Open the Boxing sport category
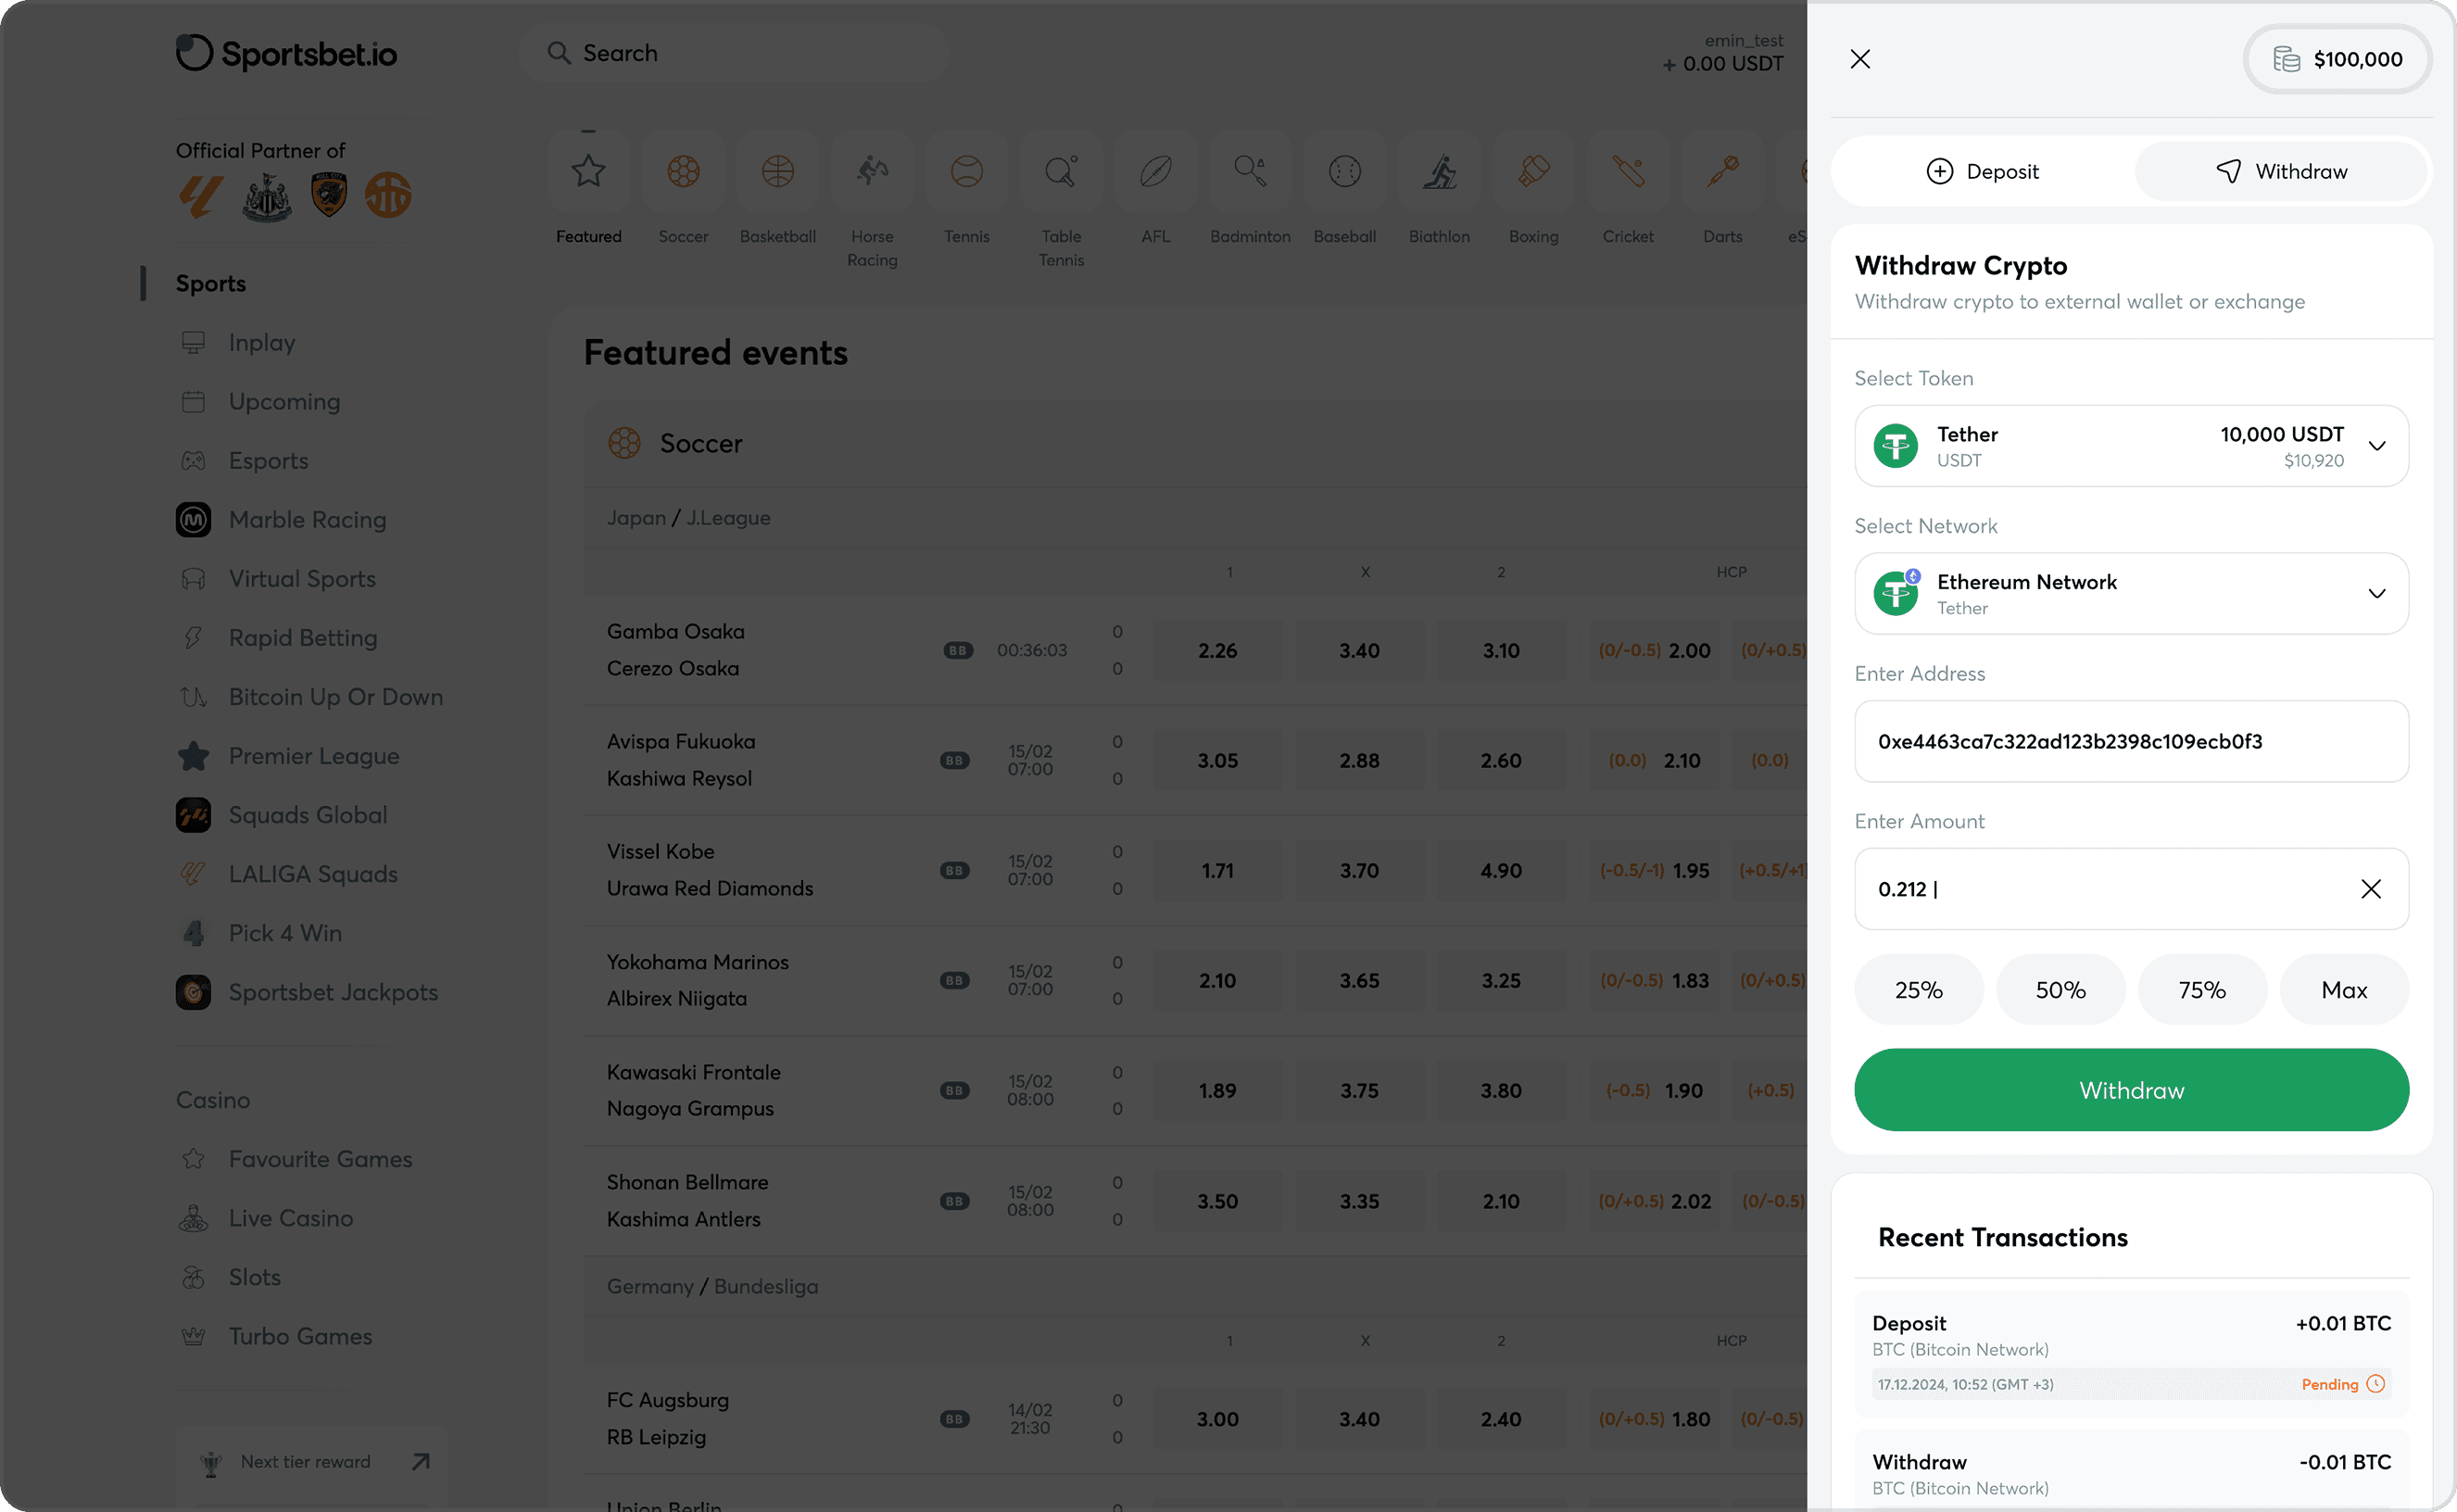The width and height of the screenshot is (2457, 1512). coord(1533,171)
